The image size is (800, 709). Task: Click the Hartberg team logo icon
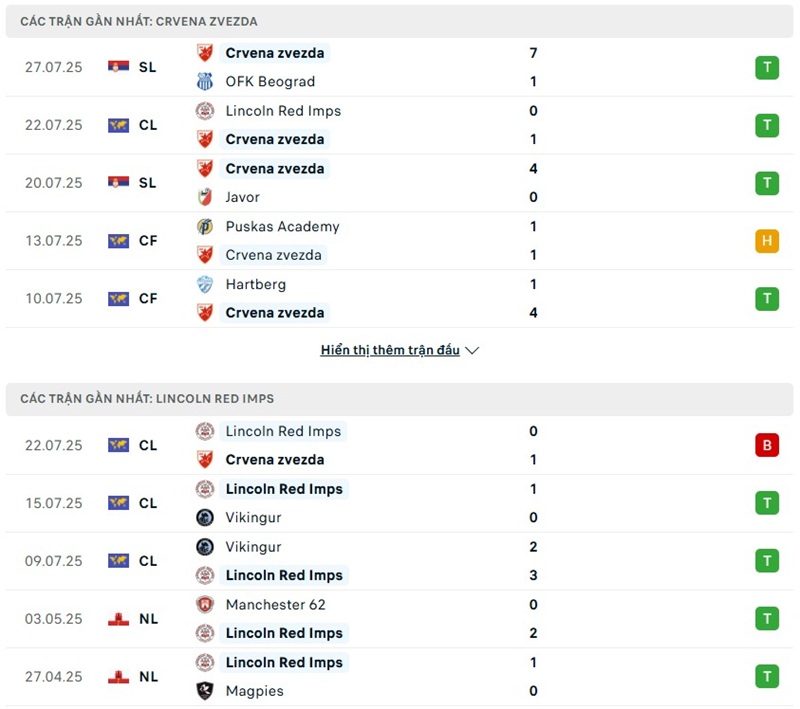[205, 285]
